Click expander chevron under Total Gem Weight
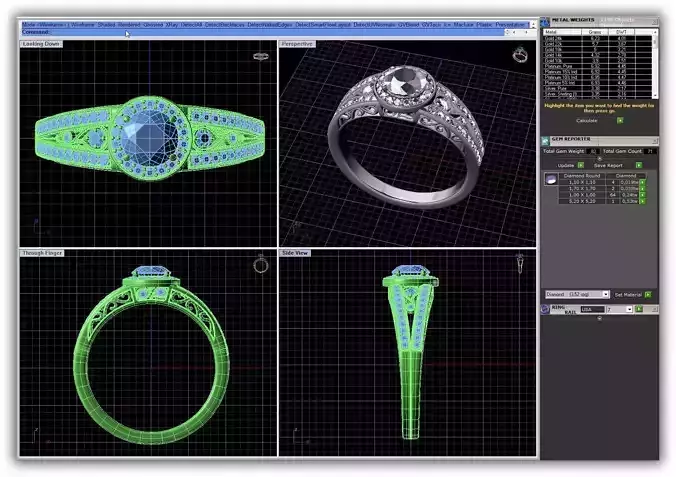The height and width of the screenshot is (477, 676). 599,158
